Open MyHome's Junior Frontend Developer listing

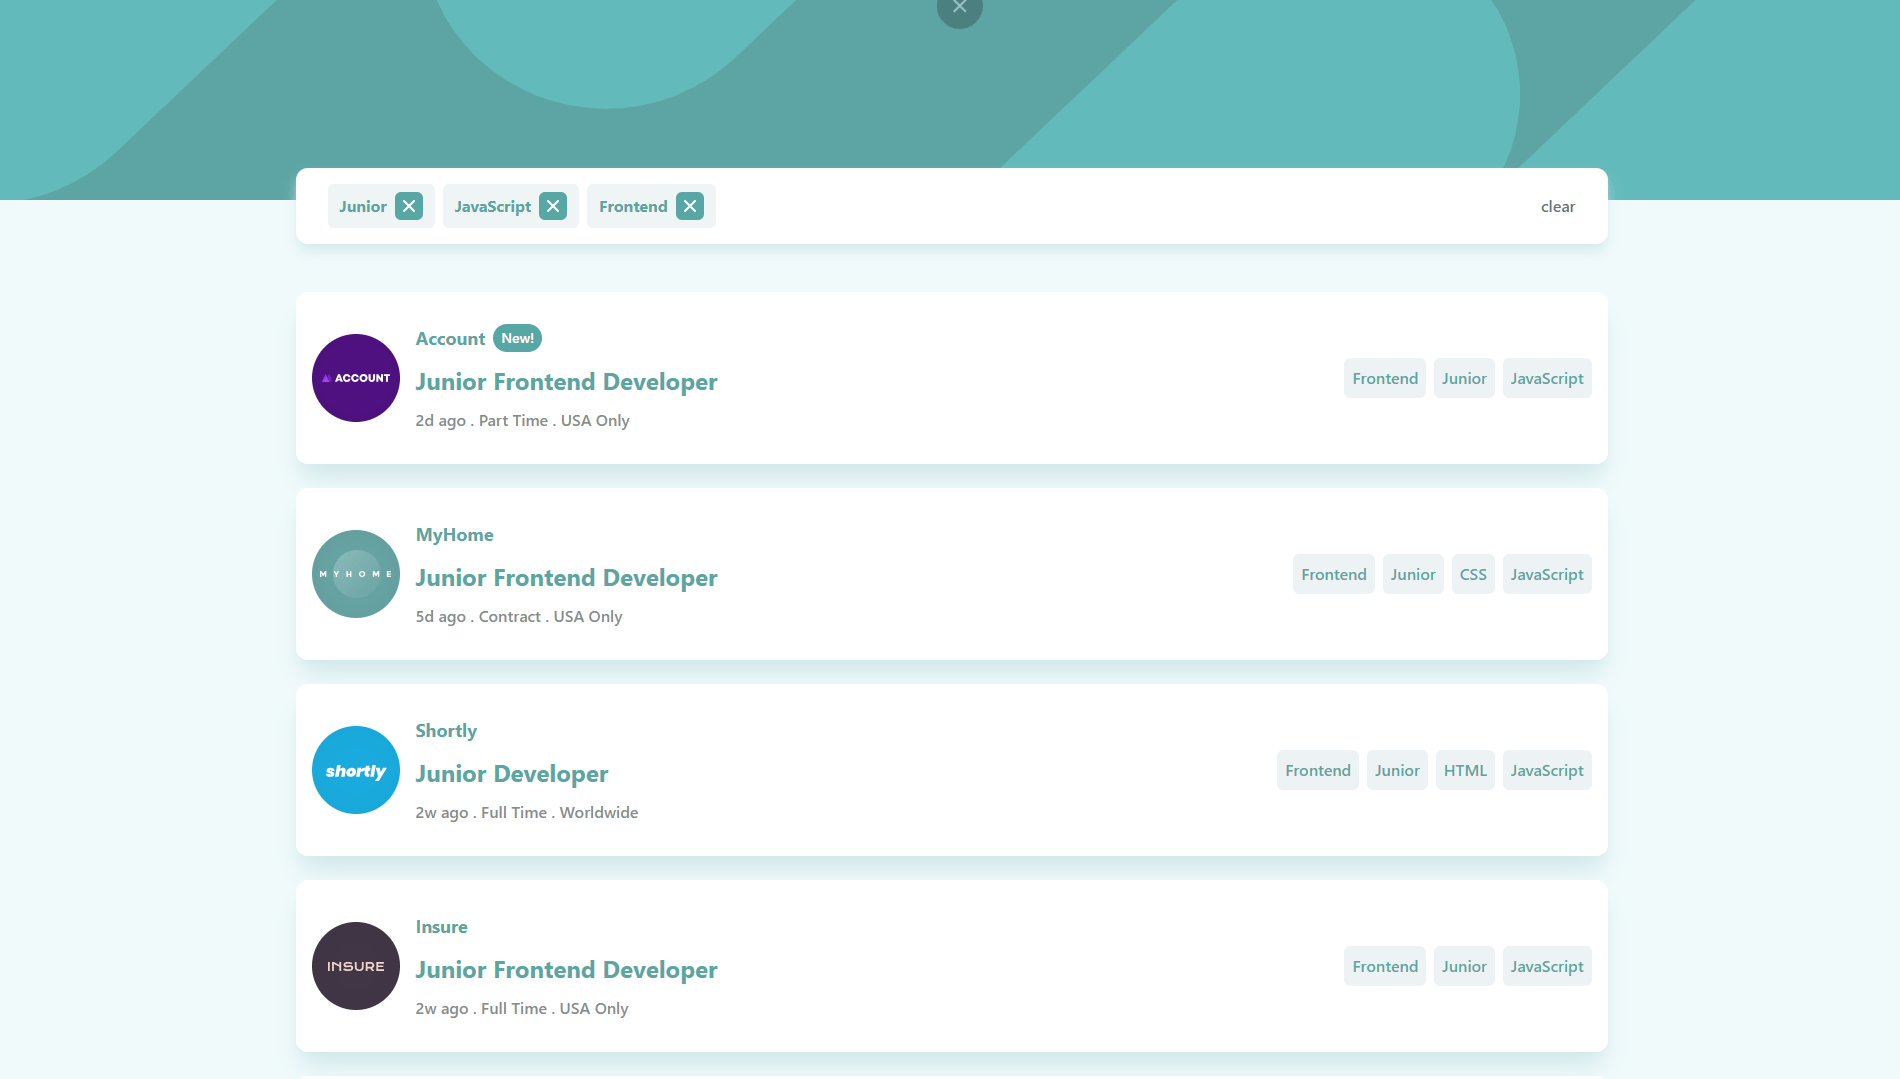coord(566,578)
